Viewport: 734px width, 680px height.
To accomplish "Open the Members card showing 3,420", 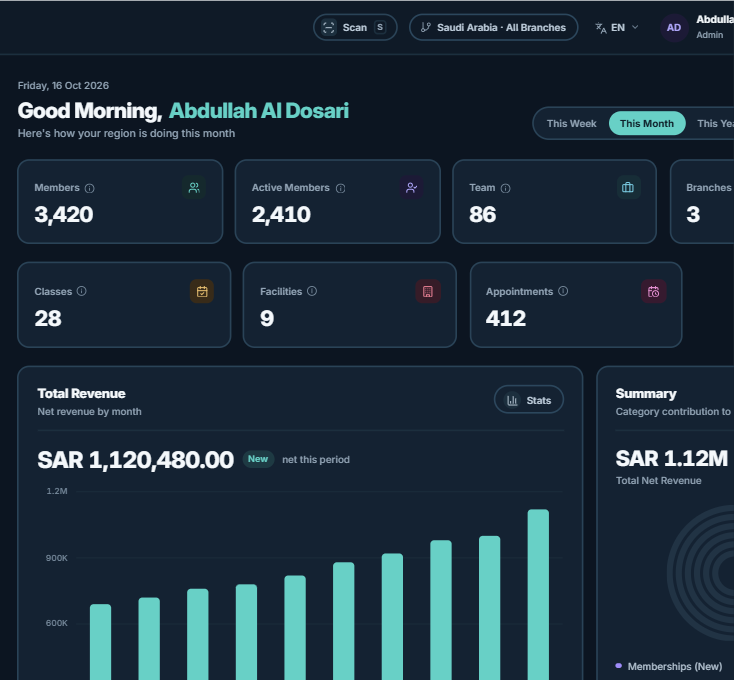I will 120,202.
